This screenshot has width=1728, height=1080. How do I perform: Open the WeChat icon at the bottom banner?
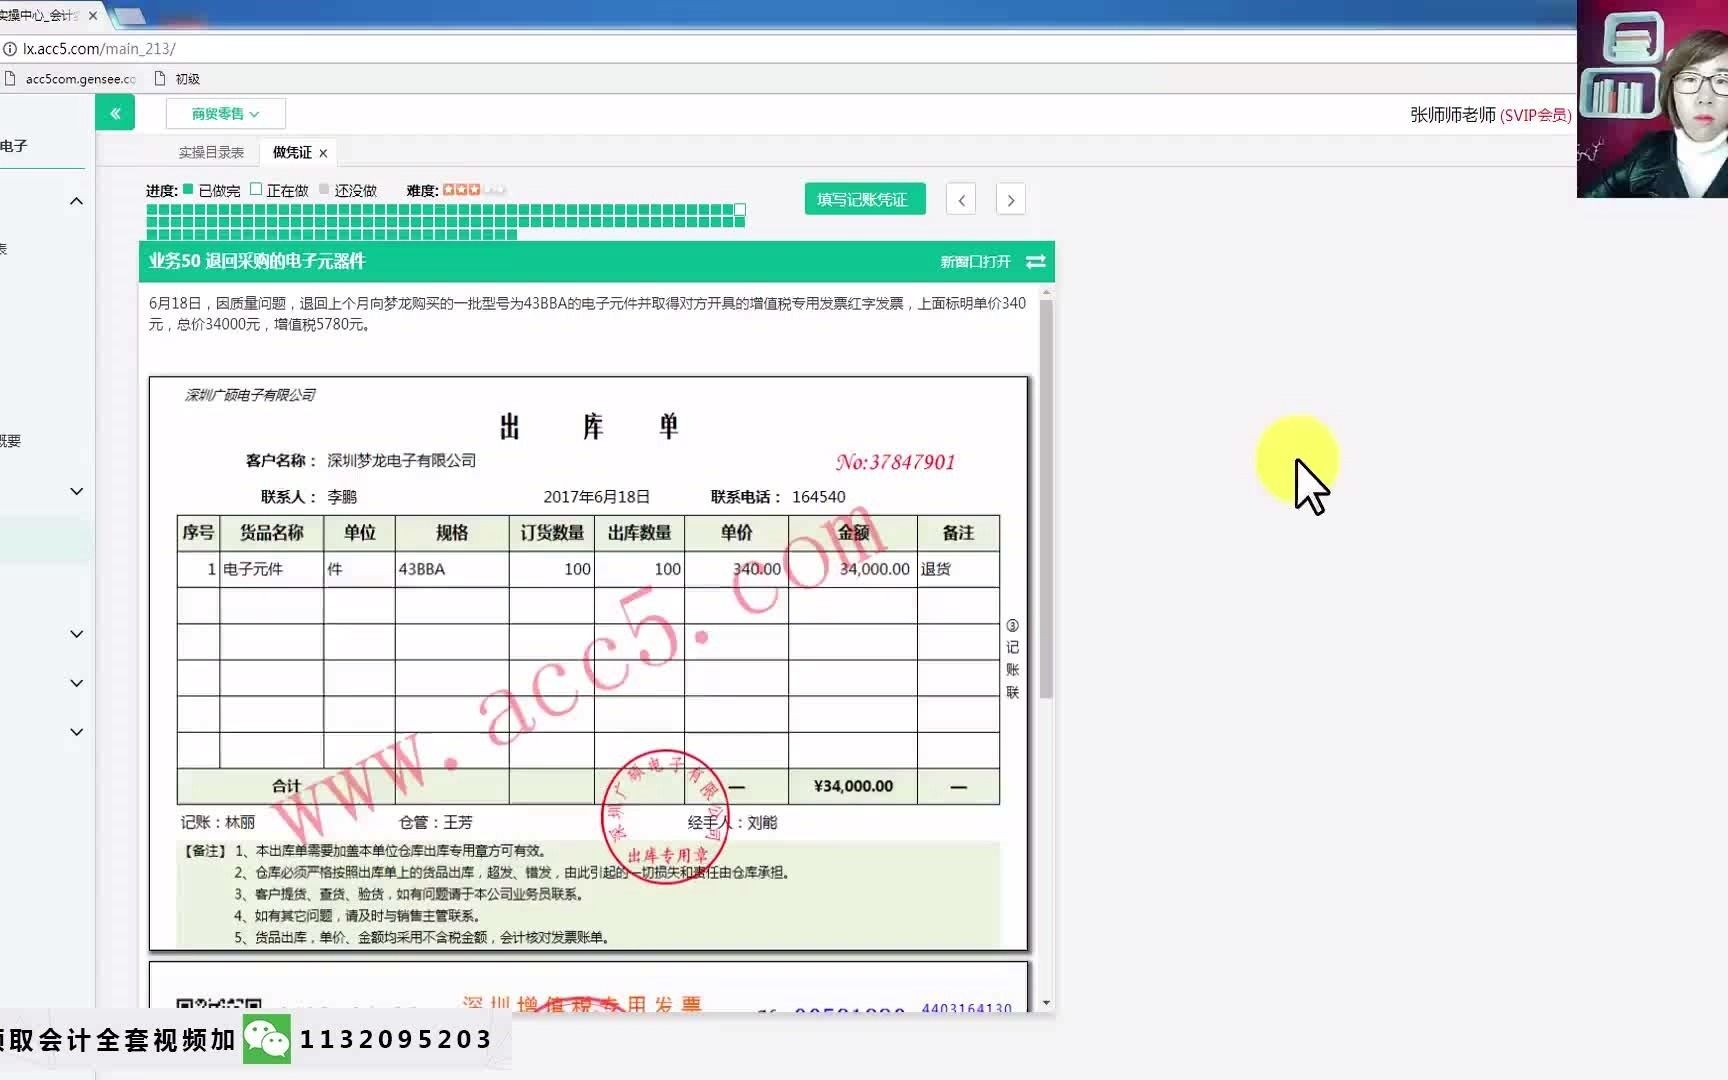265,1040
